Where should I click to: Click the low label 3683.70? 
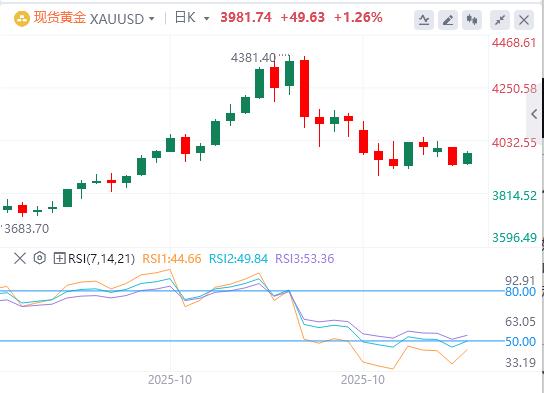[x=26, y=229]
